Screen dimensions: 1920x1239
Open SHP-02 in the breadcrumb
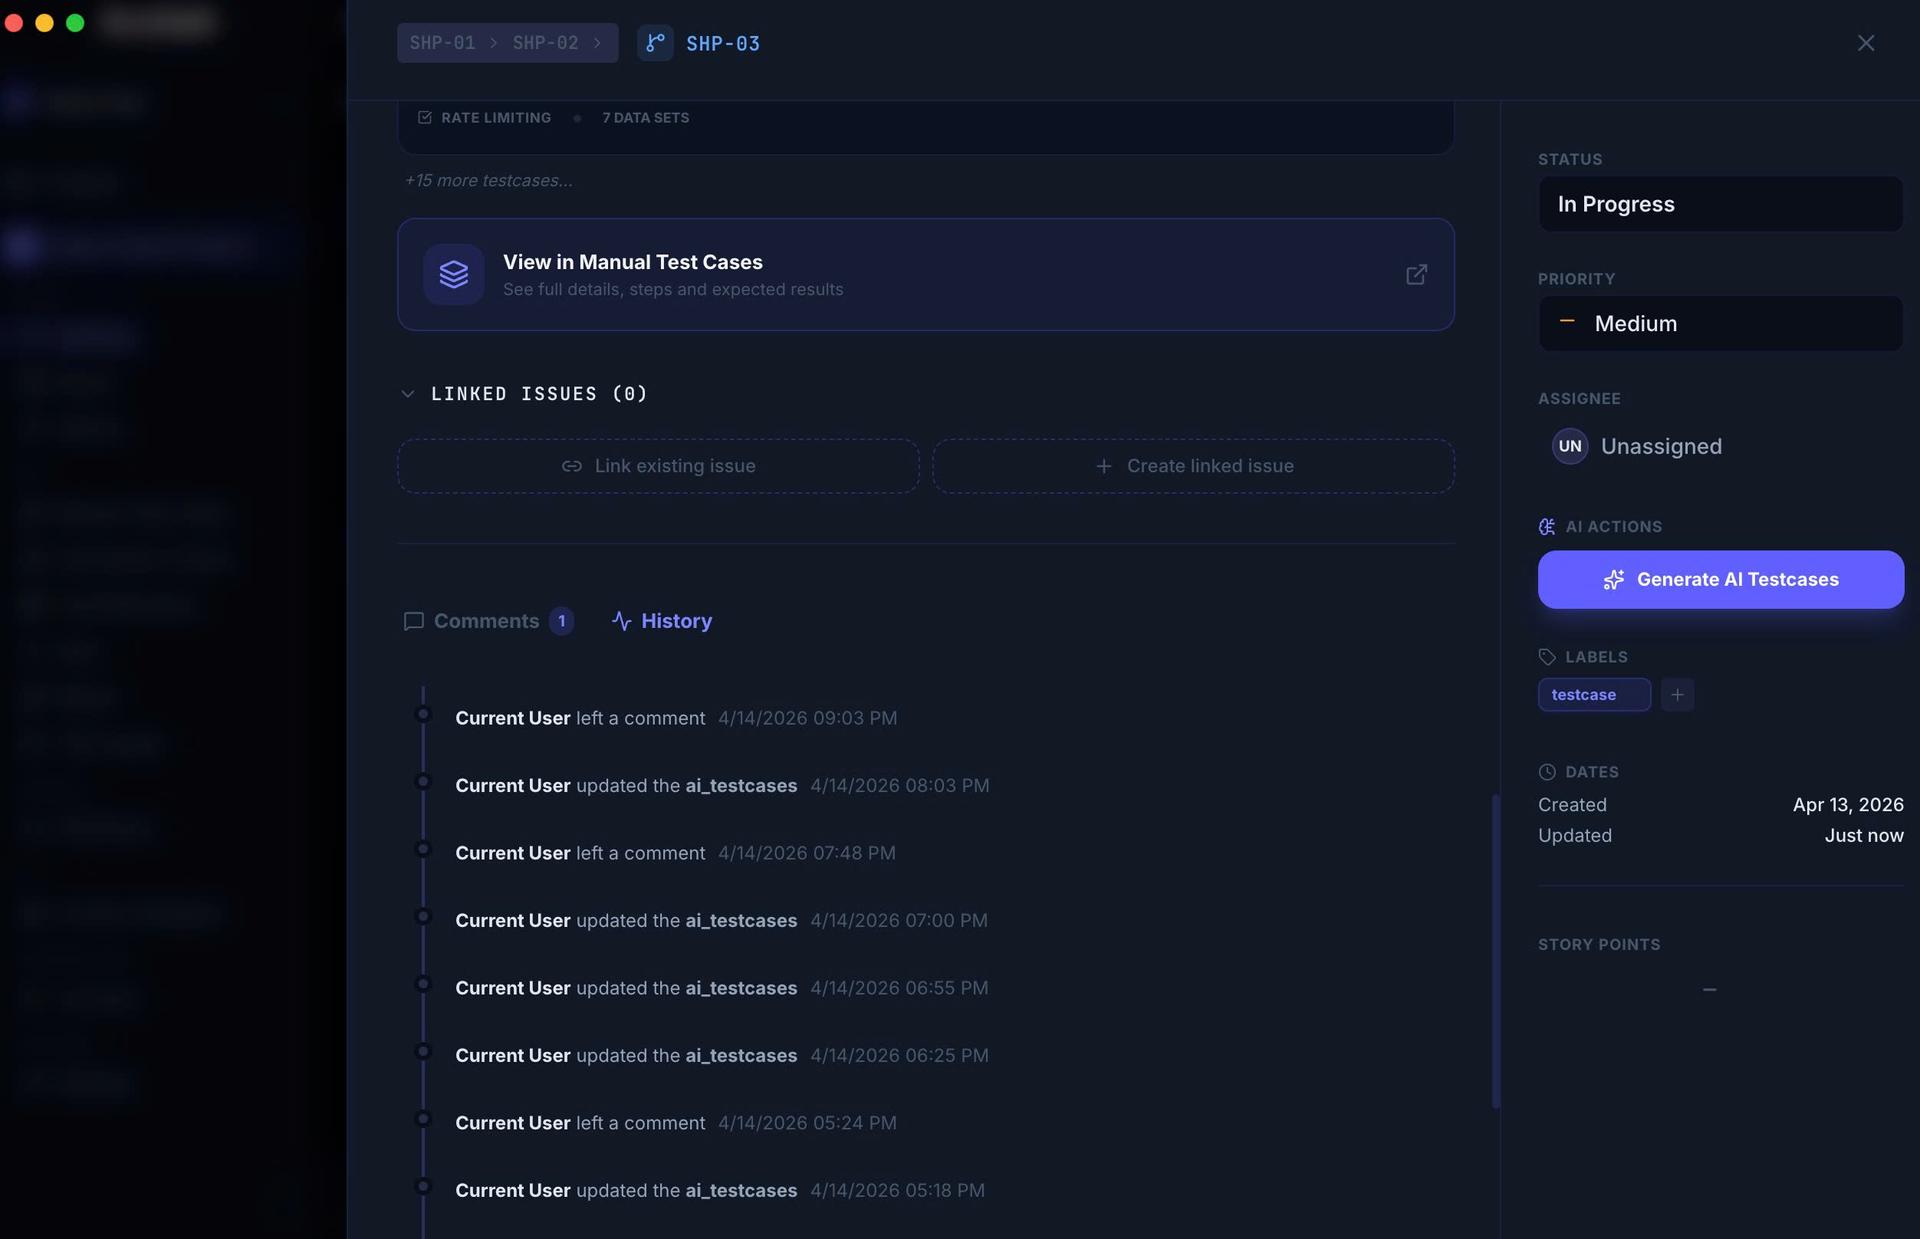(545, 43)
